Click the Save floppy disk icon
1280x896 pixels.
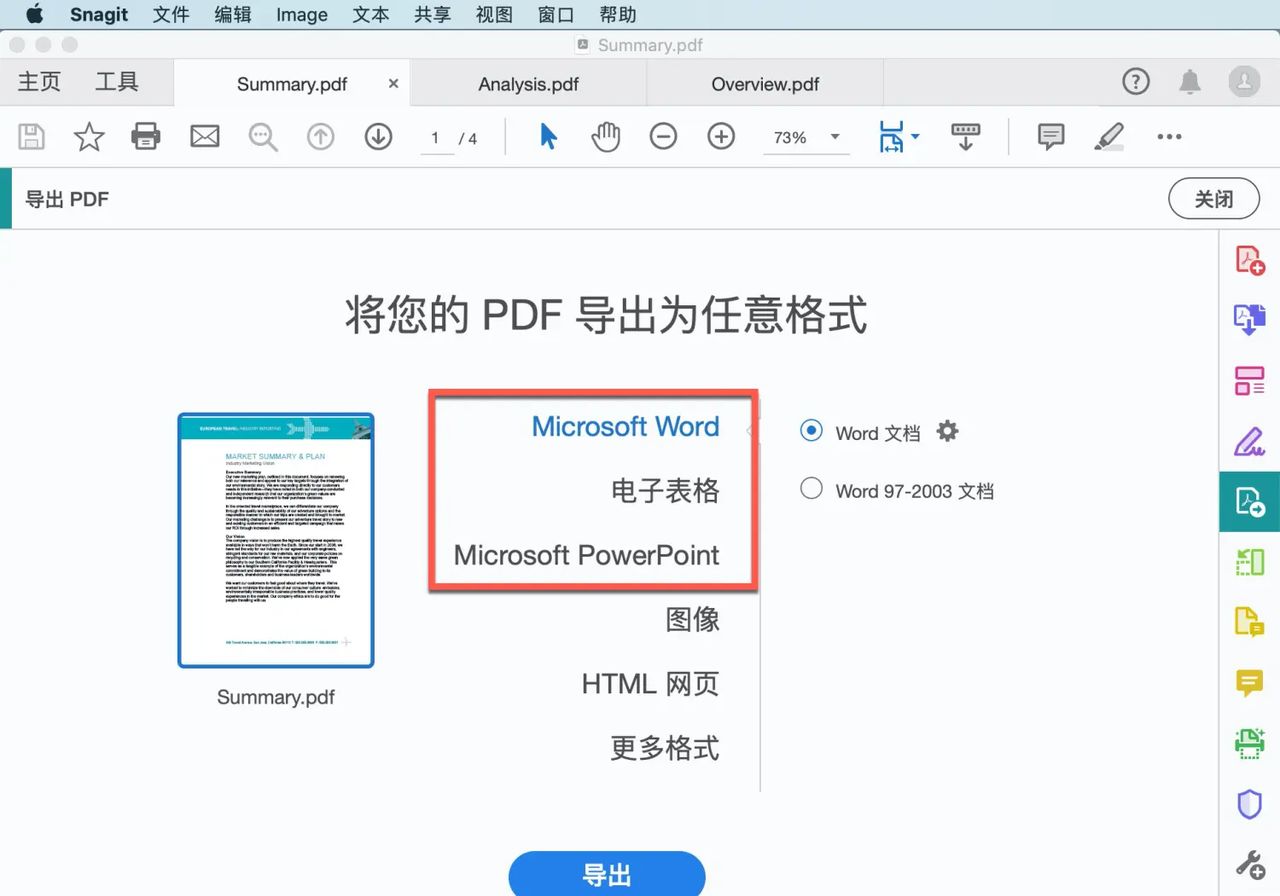point(32,137)
